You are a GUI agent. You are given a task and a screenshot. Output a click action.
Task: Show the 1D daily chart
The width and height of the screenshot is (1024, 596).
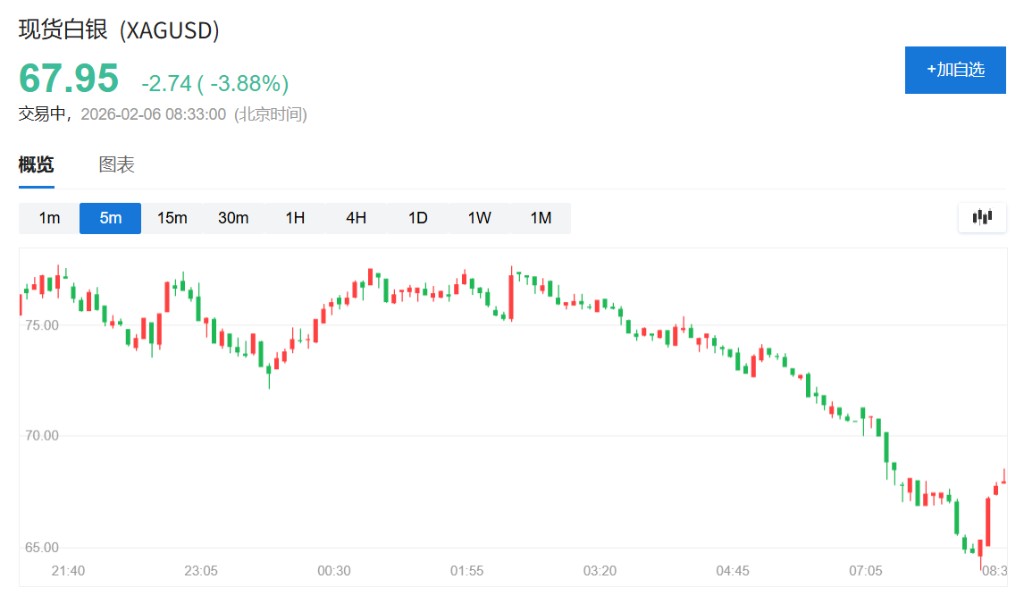click(x=418, y=218)
